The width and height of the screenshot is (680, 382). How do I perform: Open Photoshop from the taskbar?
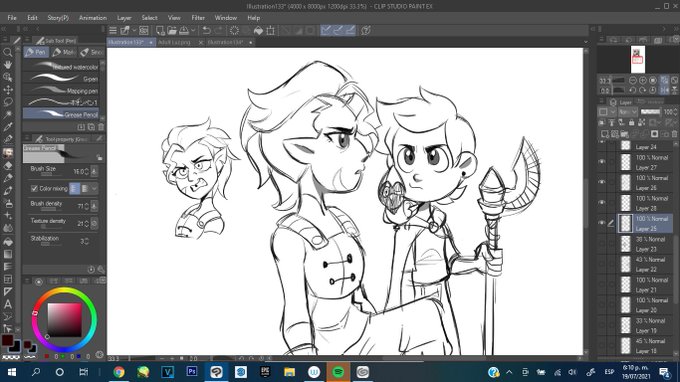pyautogui.click(x=192, y=372)
